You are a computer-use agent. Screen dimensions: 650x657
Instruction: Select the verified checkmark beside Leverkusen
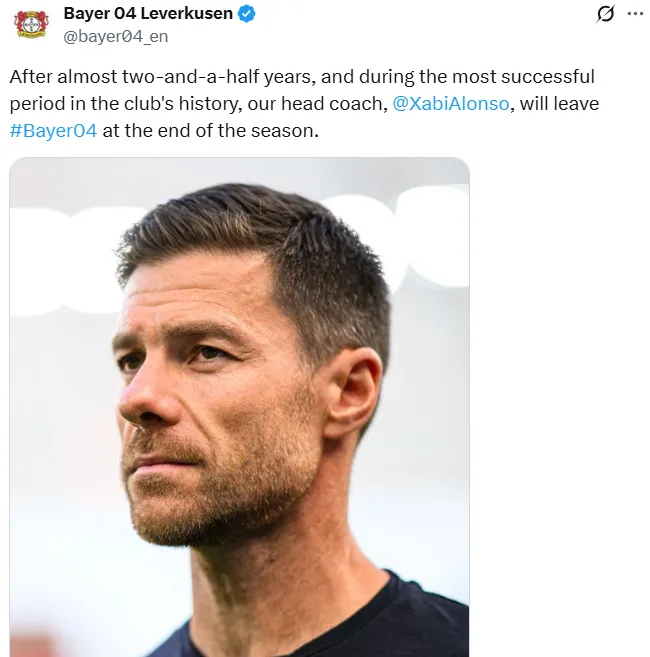tap(247, 14)
